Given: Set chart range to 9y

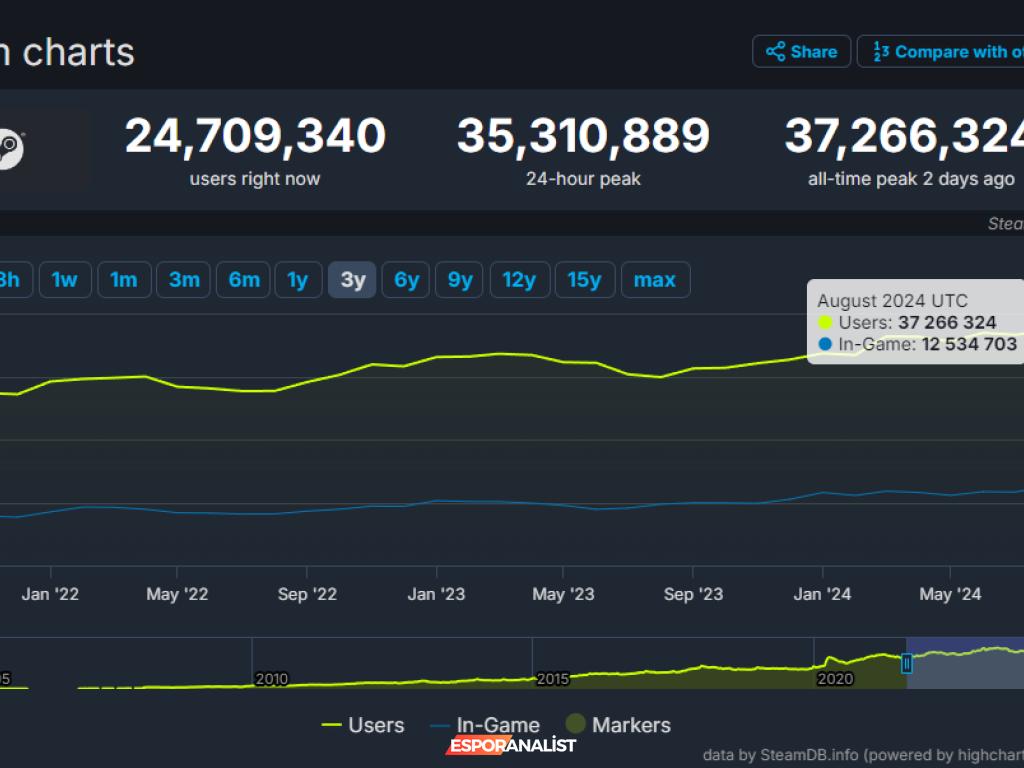Looking at the screenshot, I should (460, 280).
